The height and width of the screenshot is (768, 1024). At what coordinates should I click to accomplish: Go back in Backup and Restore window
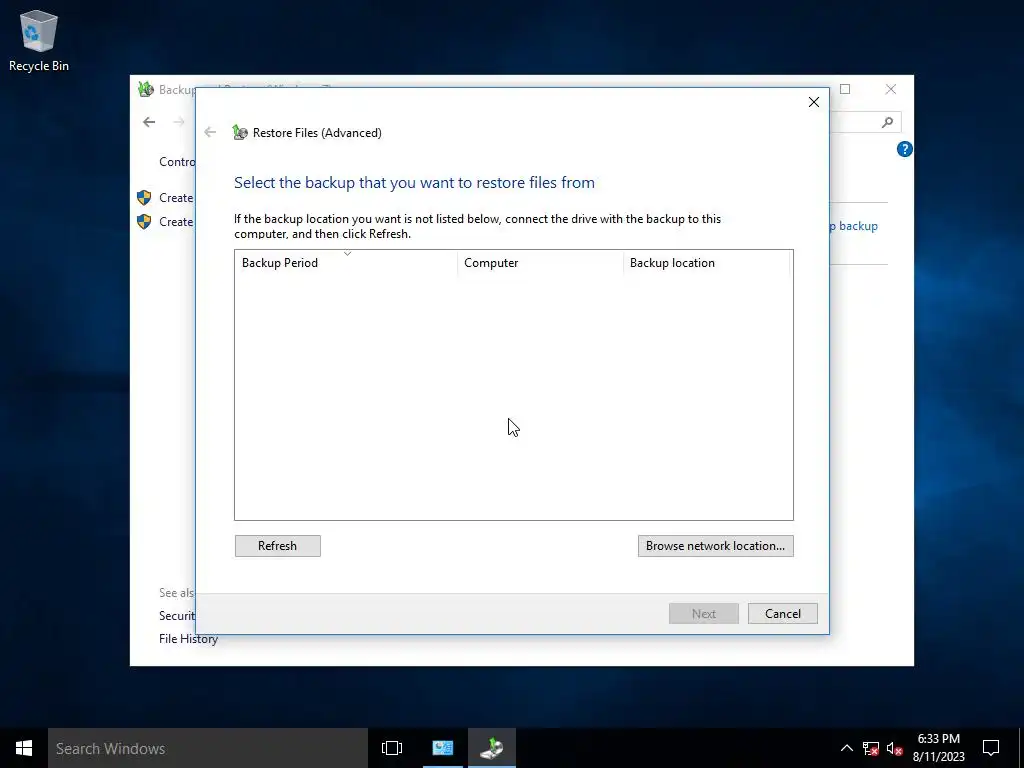(x=149, y=122)
